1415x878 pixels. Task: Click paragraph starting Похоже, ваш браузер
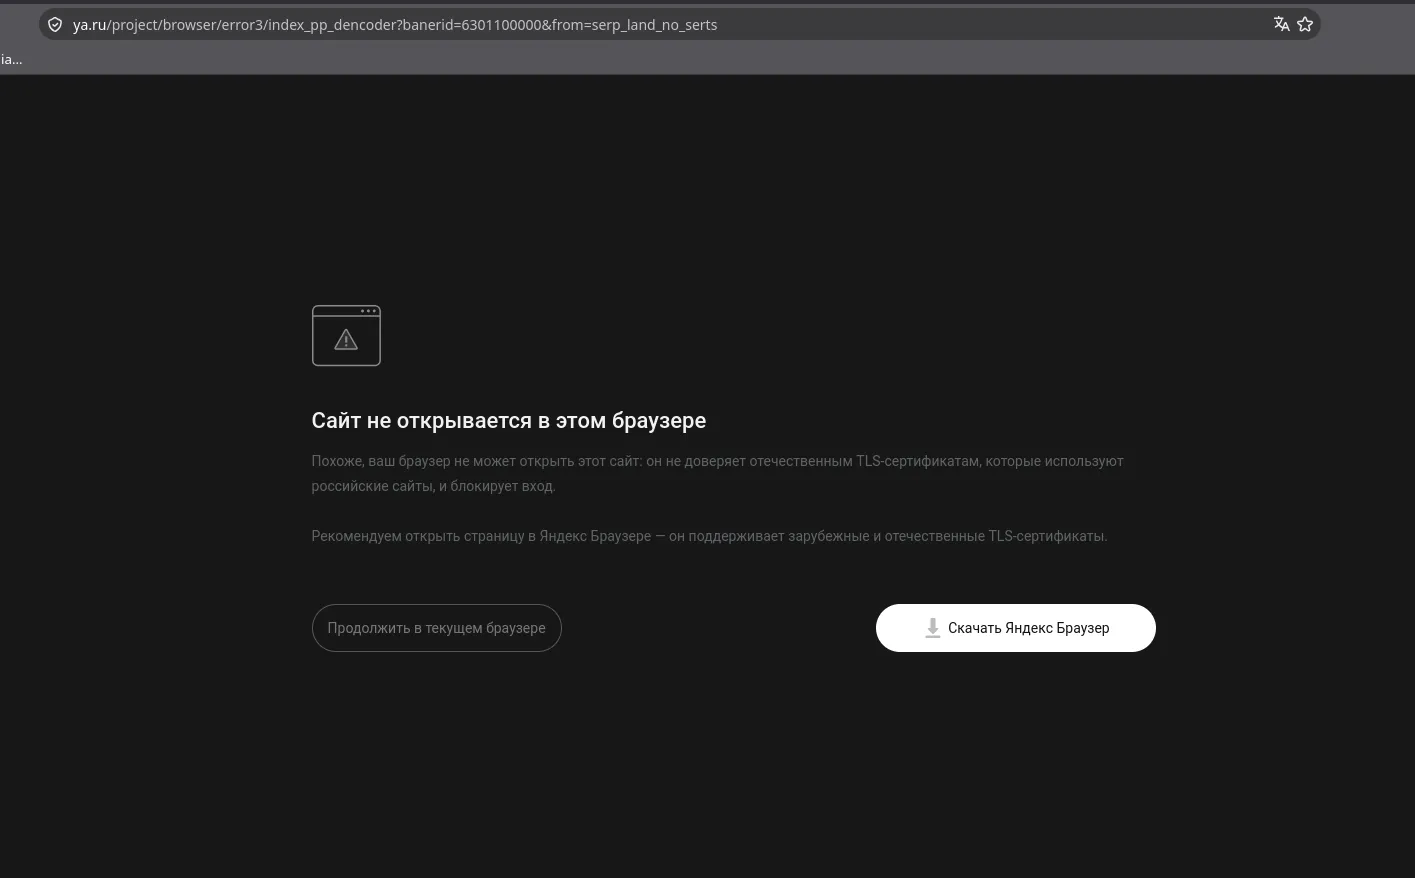pos(717,474)
